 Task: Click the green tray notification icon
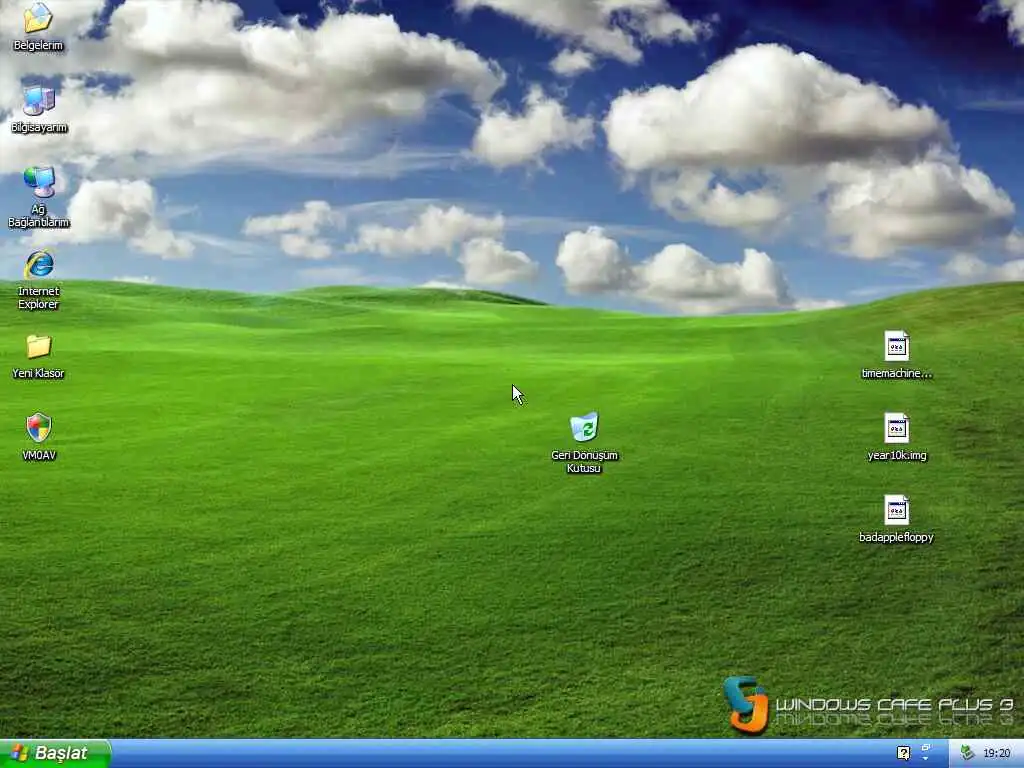(x=967, y=753)
